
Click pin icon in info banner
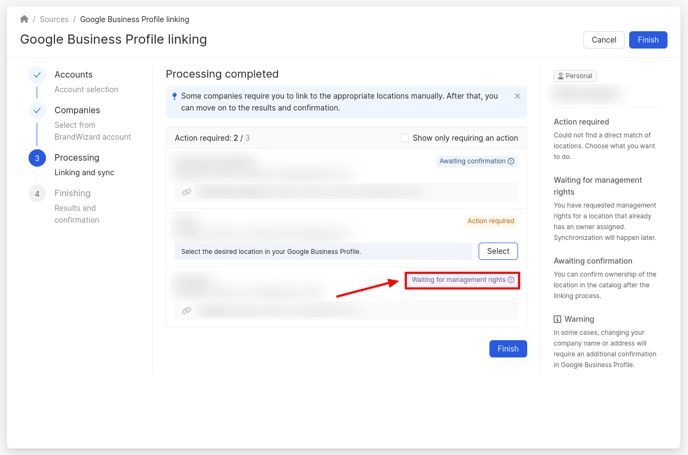174,96
